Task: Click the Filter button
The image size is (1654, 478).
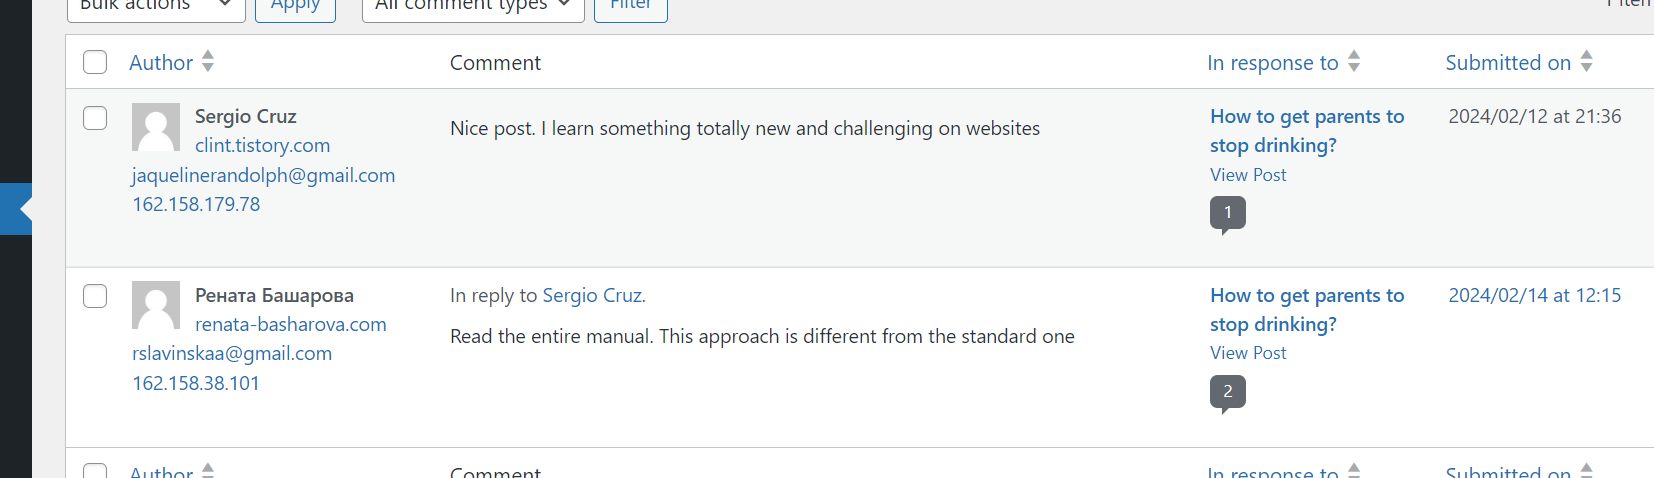Action: click(x=630, y=6)
